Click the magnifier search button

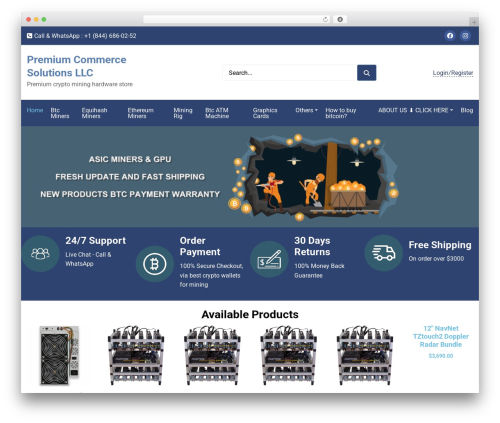(367, 73)
